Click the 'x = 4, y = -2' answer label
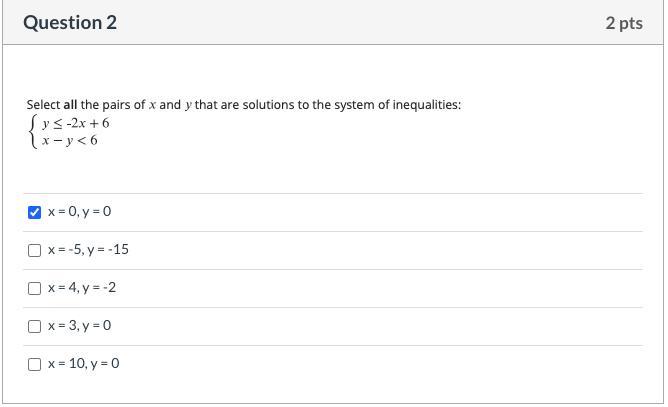This screenshot has height=407, width=668. pos(81,288)
